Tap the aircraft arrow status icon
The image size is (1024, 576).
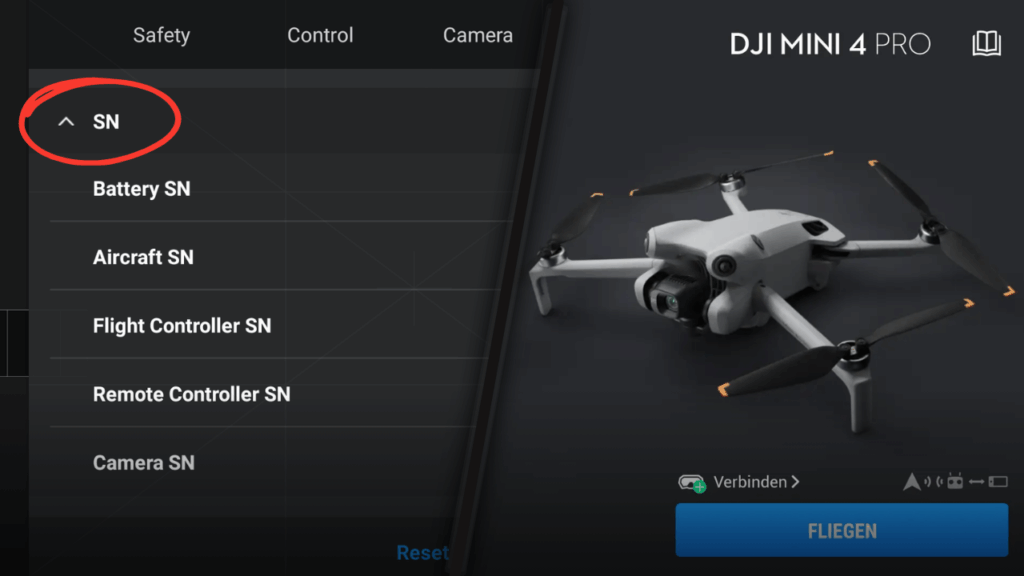pos(912,482)
